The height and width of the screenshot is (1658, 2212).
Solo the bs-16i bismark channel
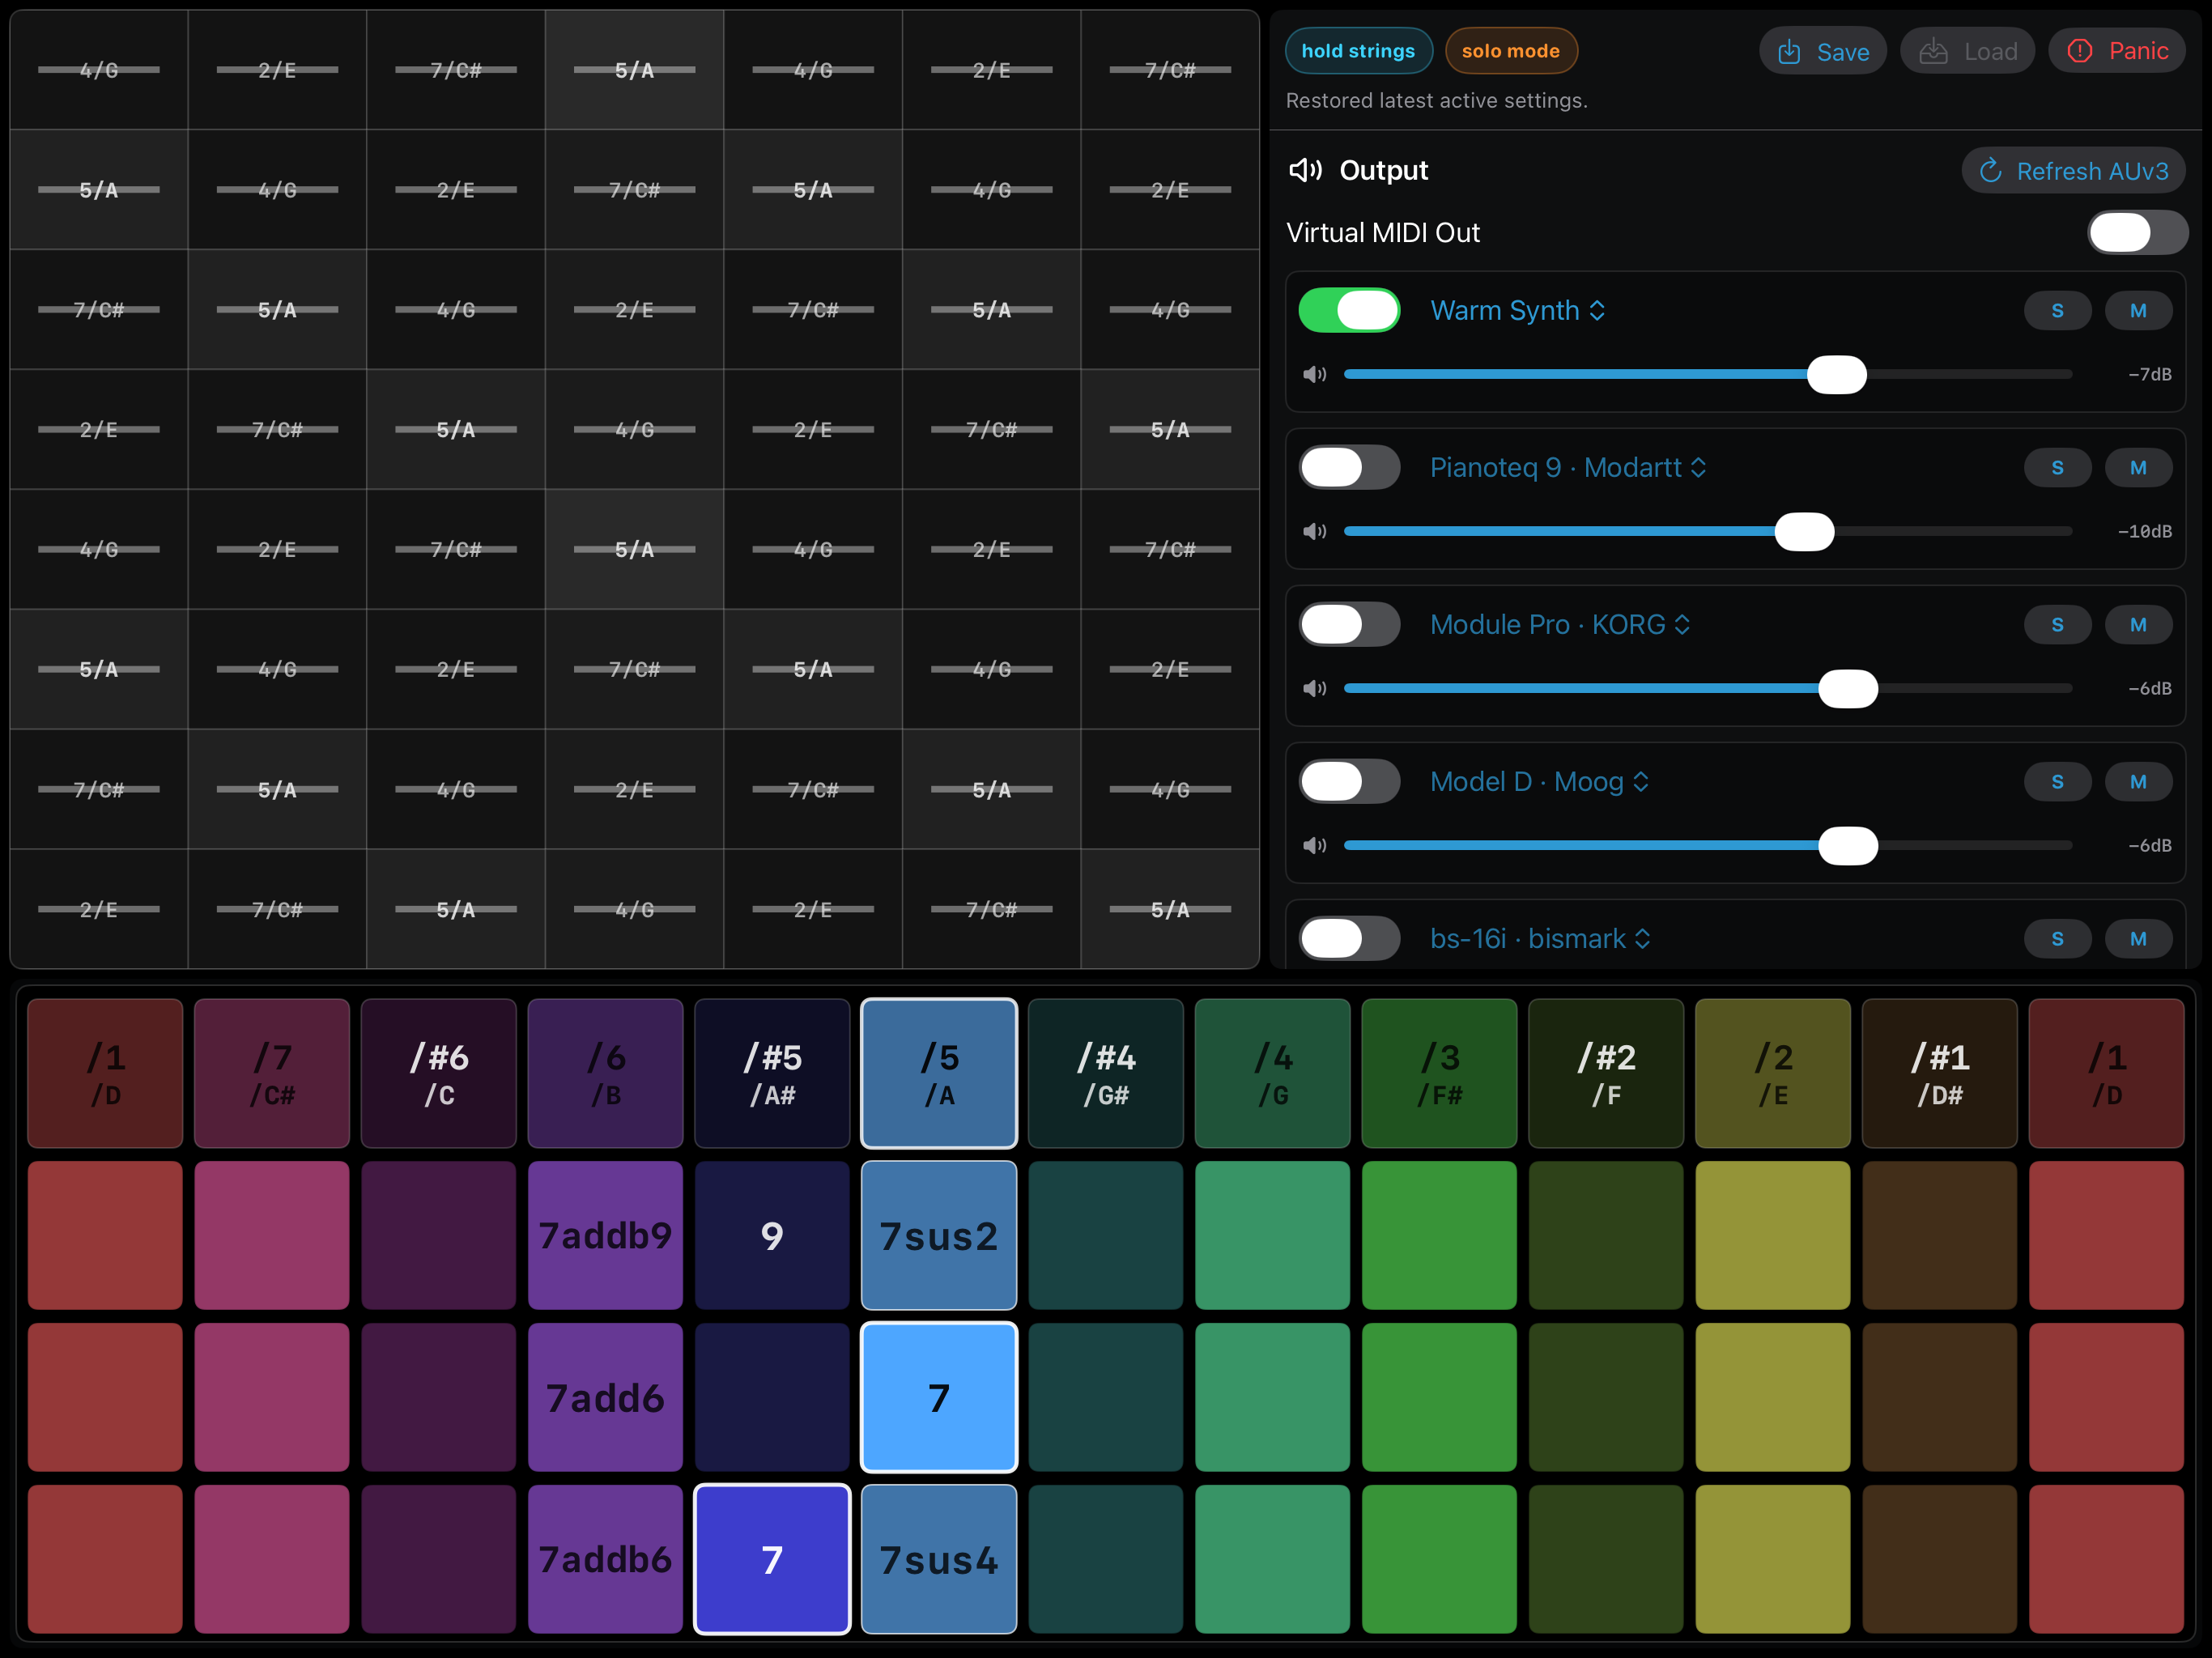2057,939
